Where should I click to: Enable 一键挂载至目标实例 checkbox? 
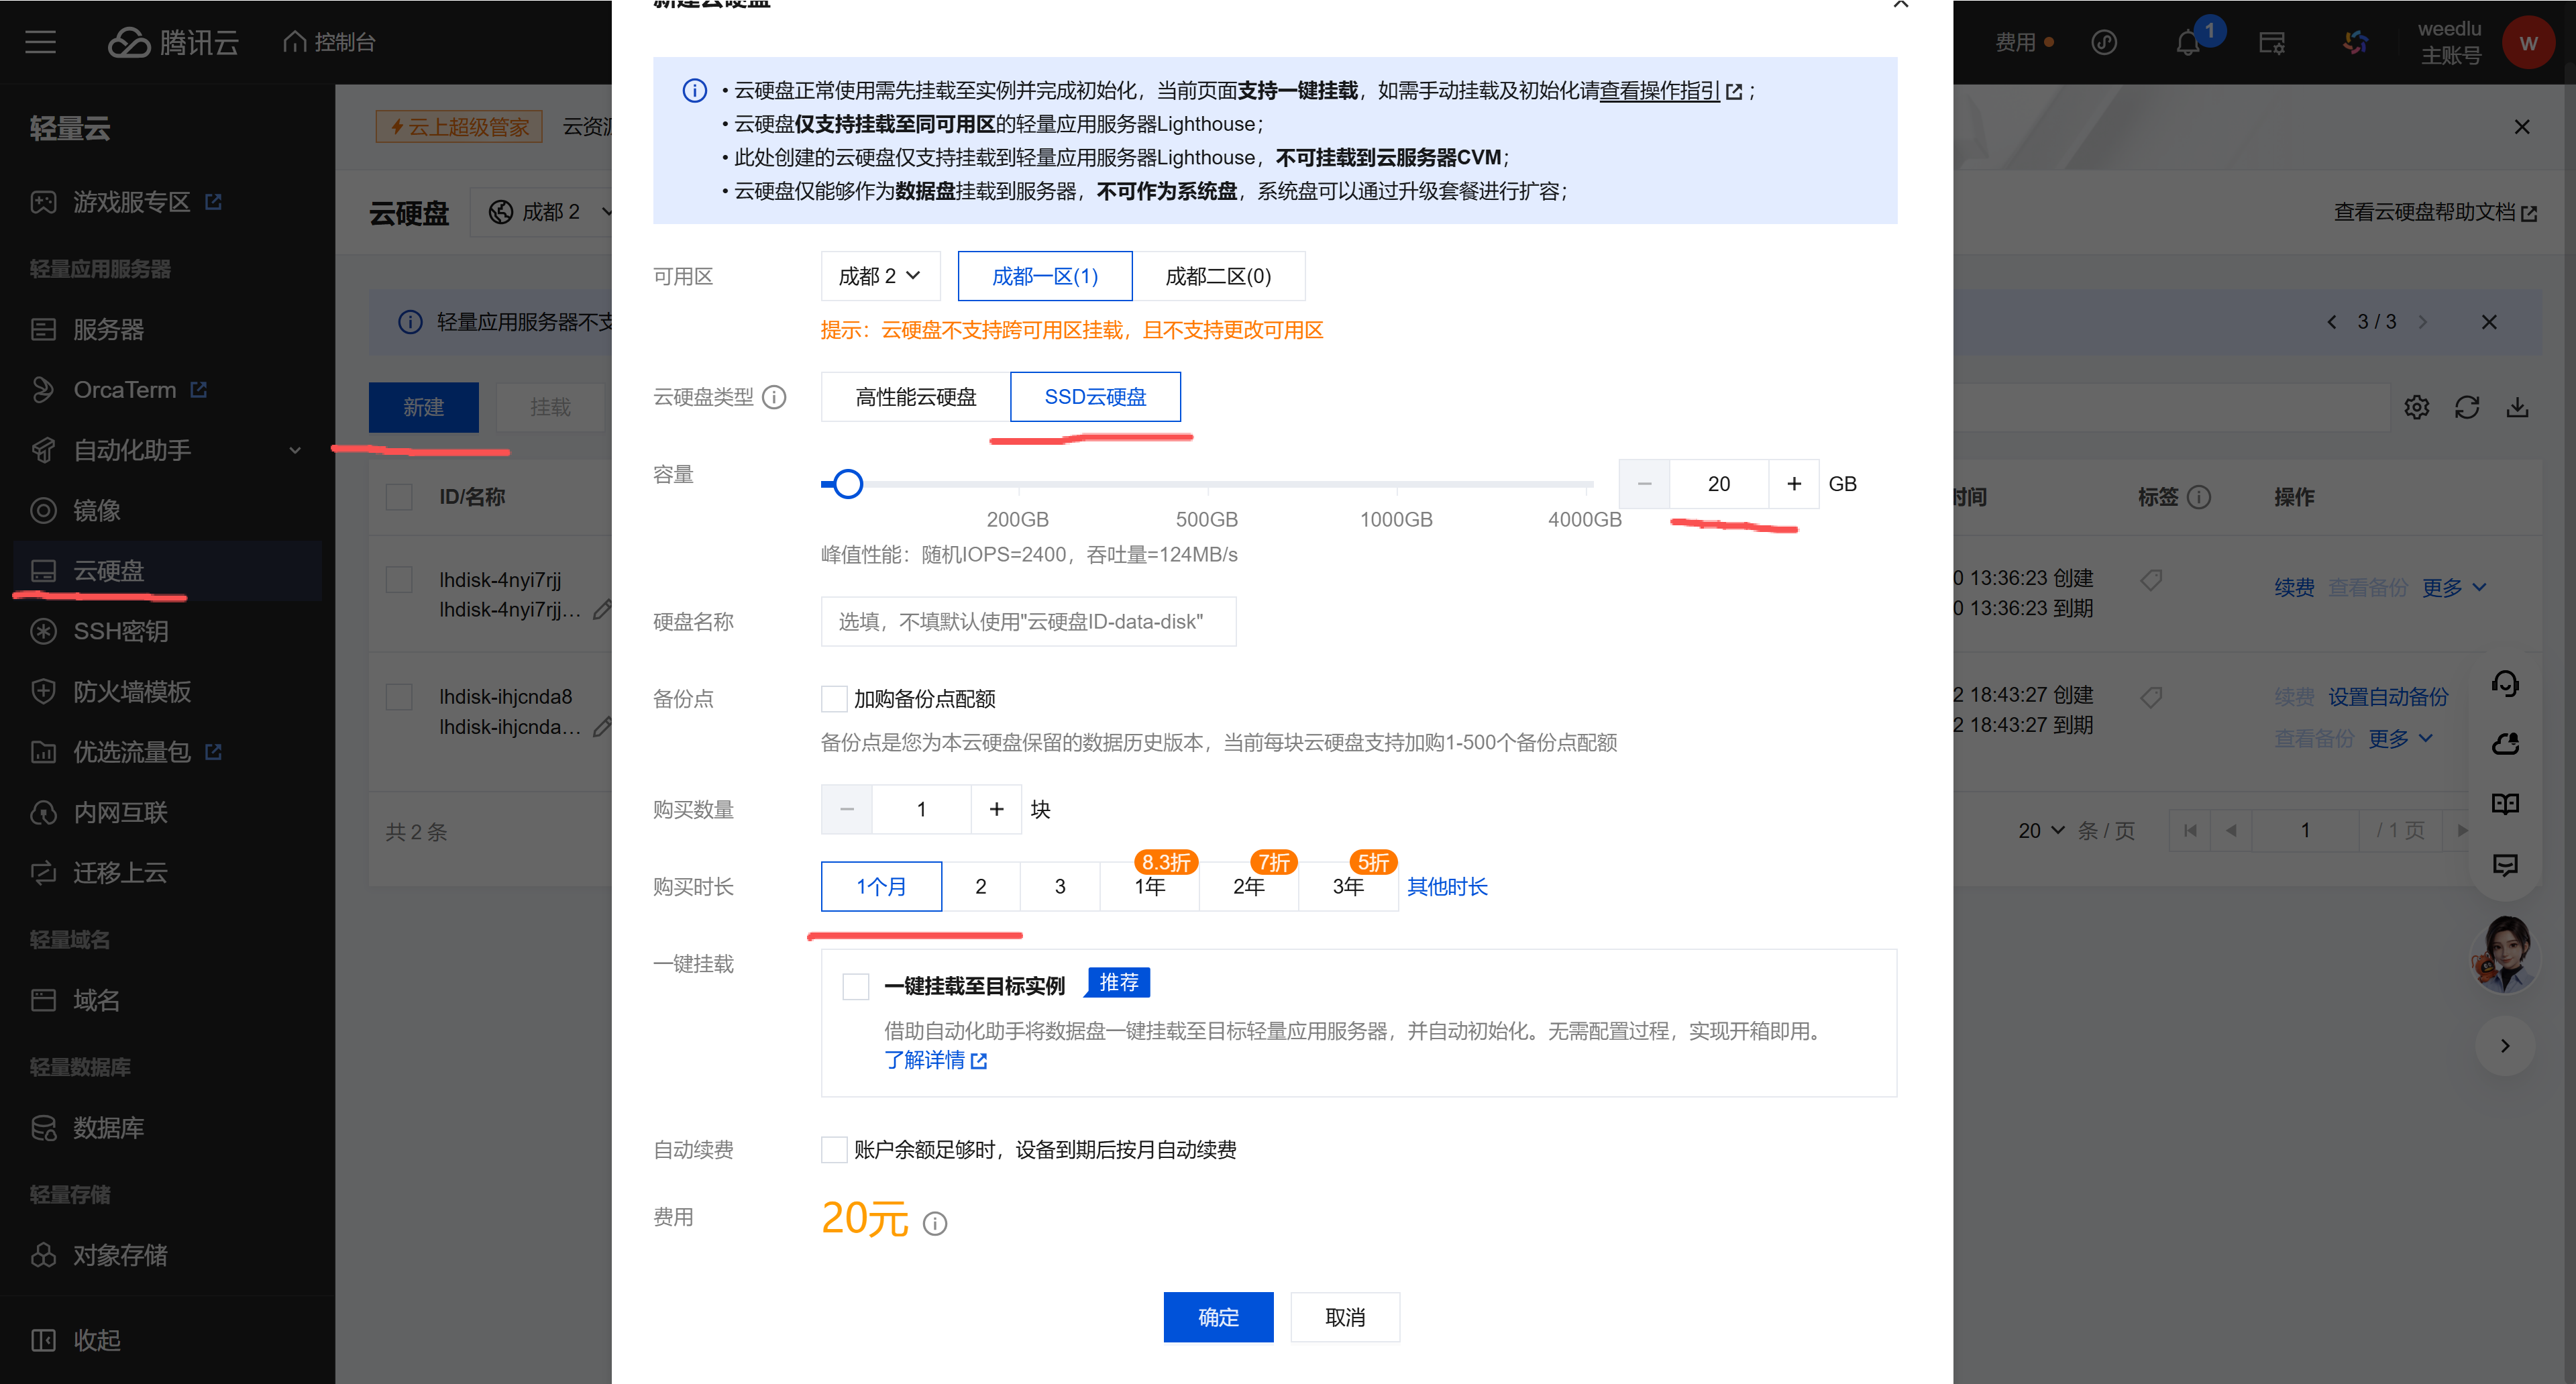(x=856, y=986)
